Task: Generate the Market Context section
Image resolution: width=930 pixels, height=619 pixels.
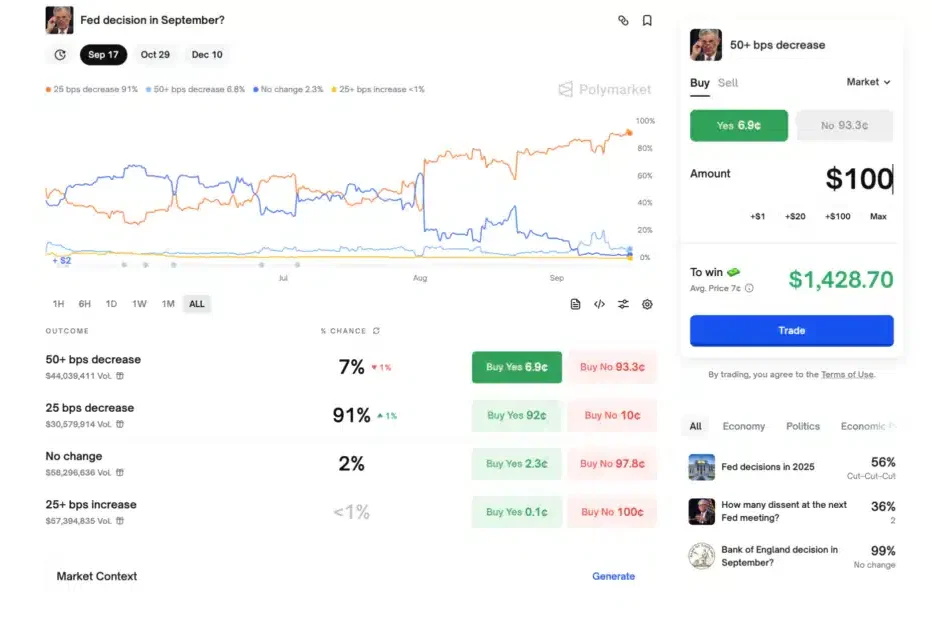Action: tap(613, 576)
